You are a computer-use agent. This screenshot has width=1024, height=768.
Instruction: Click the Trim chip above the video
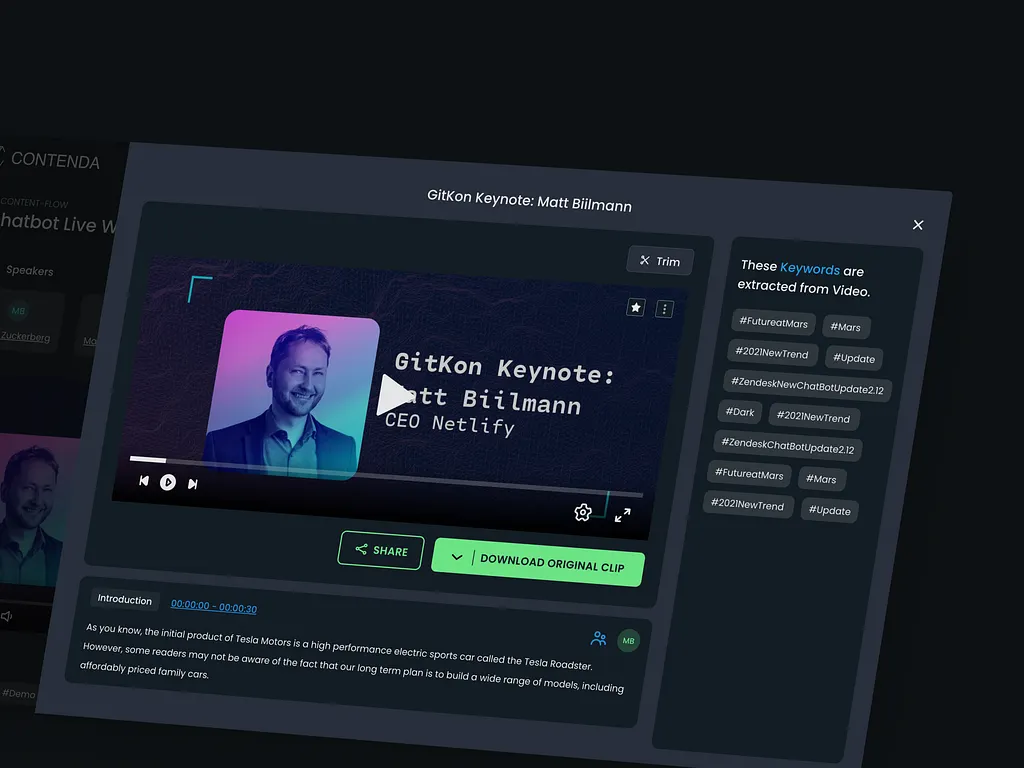[x=659, y=260]
